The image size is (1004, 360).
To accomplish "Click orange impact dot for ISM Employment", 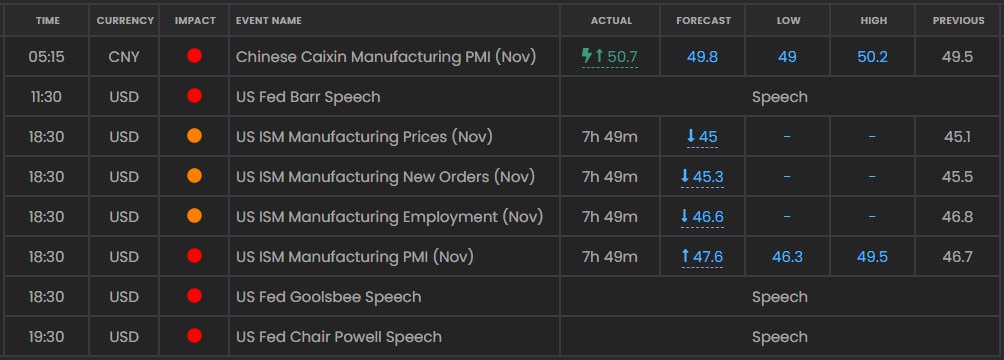I will point(195,216).
